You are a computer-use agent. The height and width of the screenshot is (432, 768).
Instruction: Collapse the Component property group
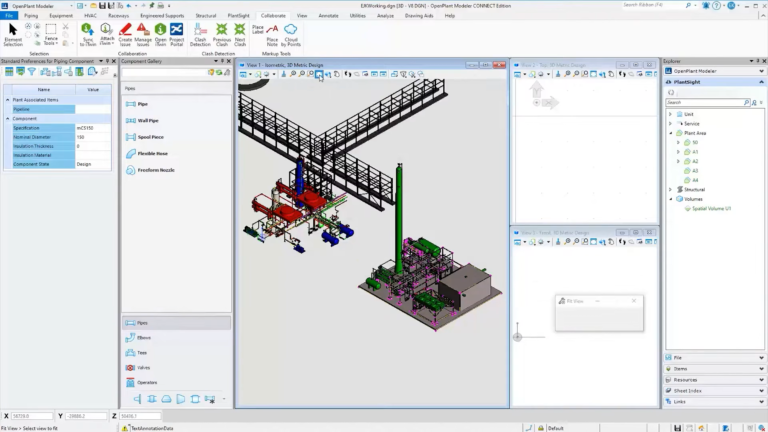coord(7,119)
